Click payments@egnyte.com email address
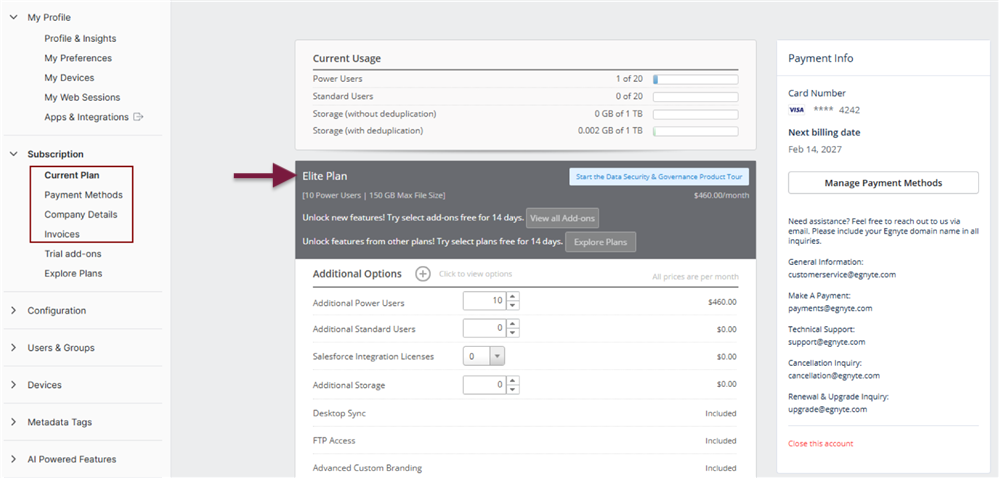 click(830, 308)
